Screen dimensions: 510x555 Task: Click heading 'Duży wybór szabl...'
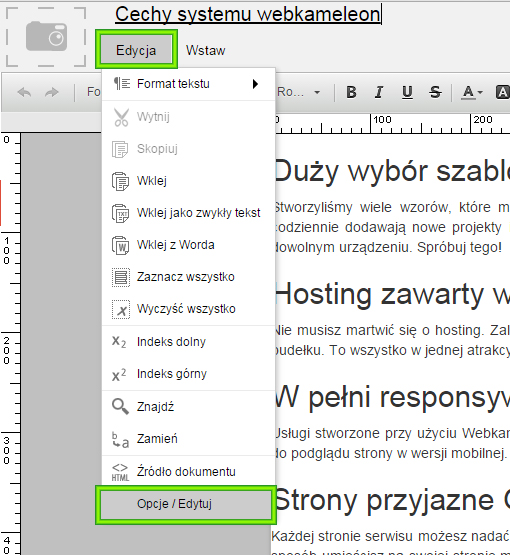point(392,171)
